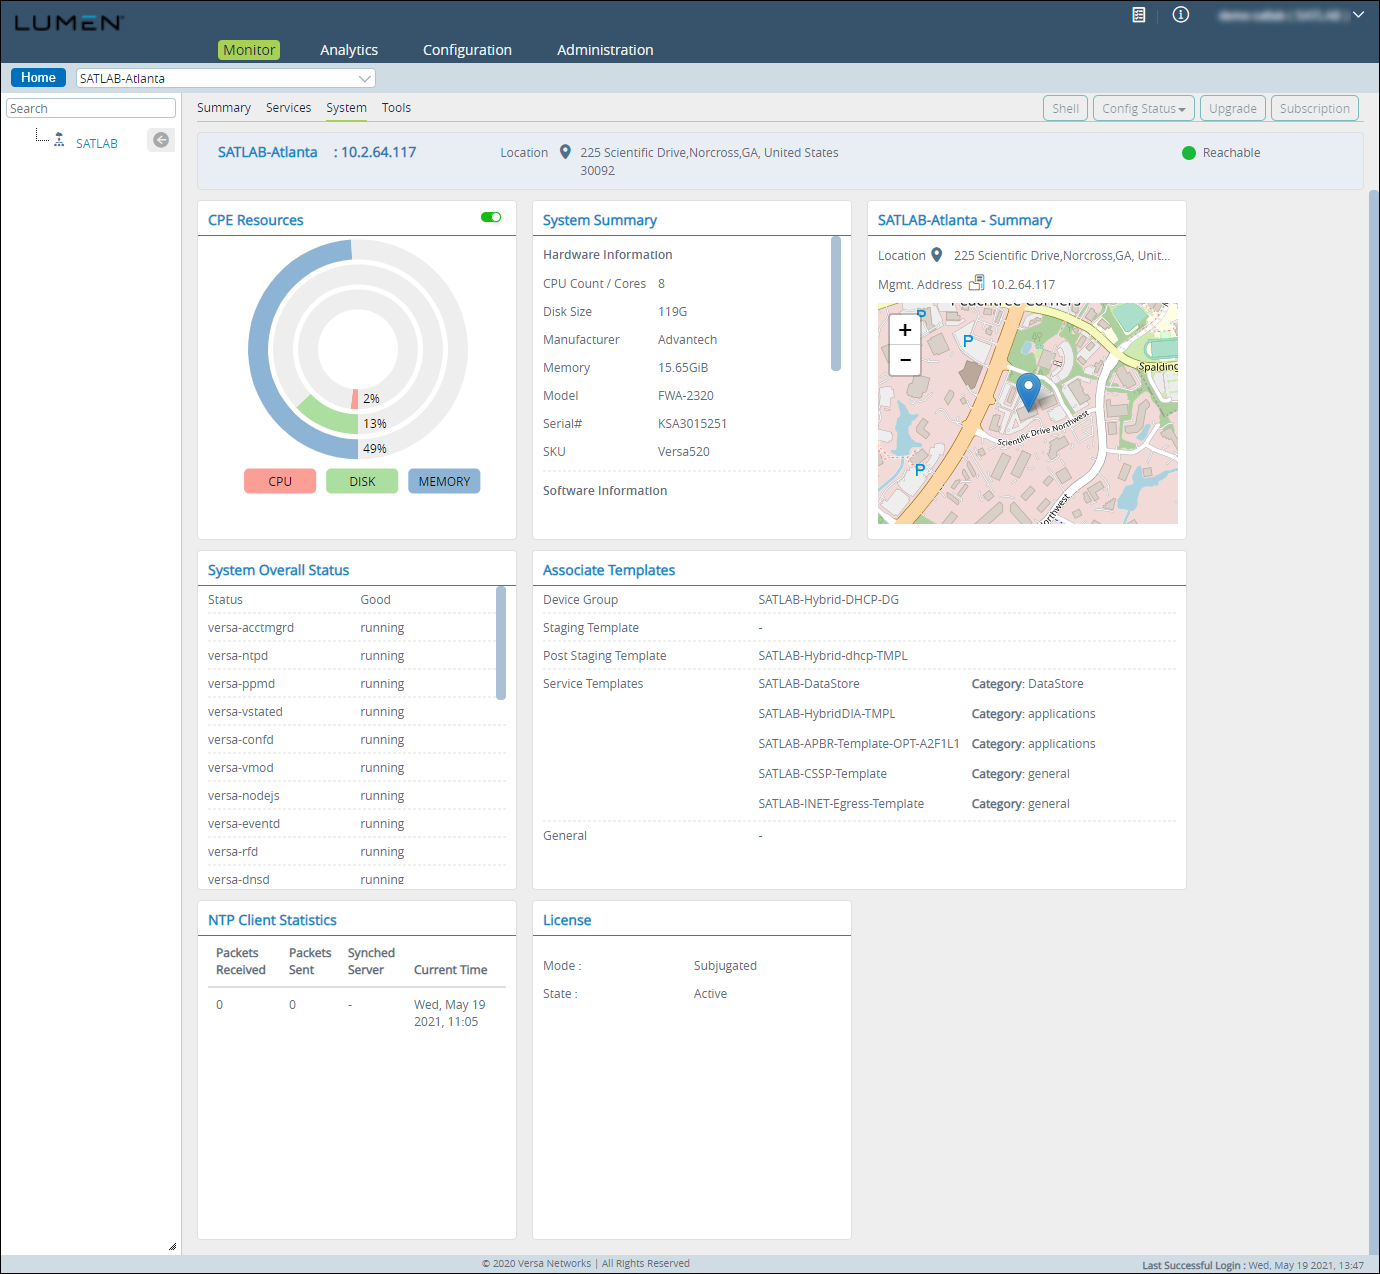
Task: Zoom in on the map
Action: tap(905, 330)
